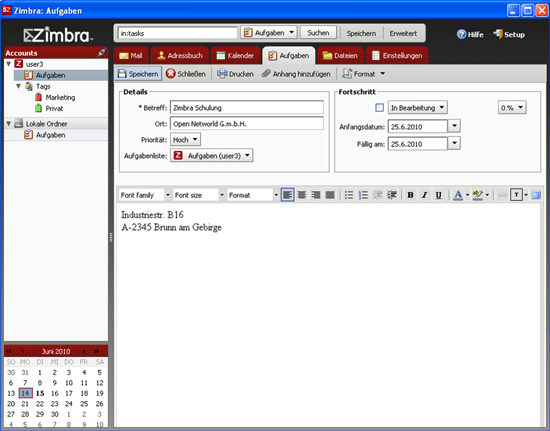Collapse the Tags tree node
Viewport: 550px width, 431px height.
coord(19,86)
